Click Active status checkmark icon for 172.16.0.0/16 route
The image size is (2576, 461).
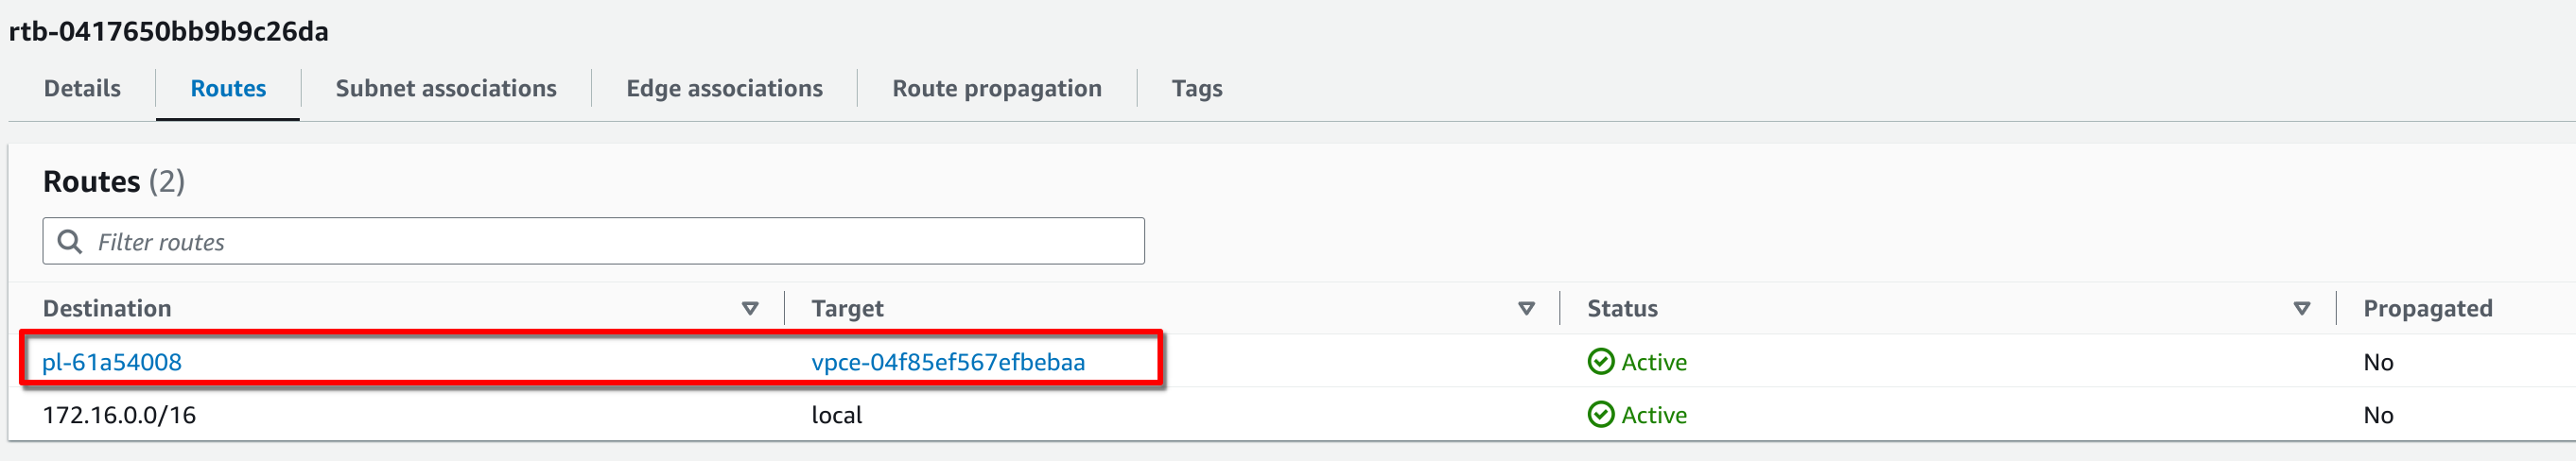tap(1600, 415)
